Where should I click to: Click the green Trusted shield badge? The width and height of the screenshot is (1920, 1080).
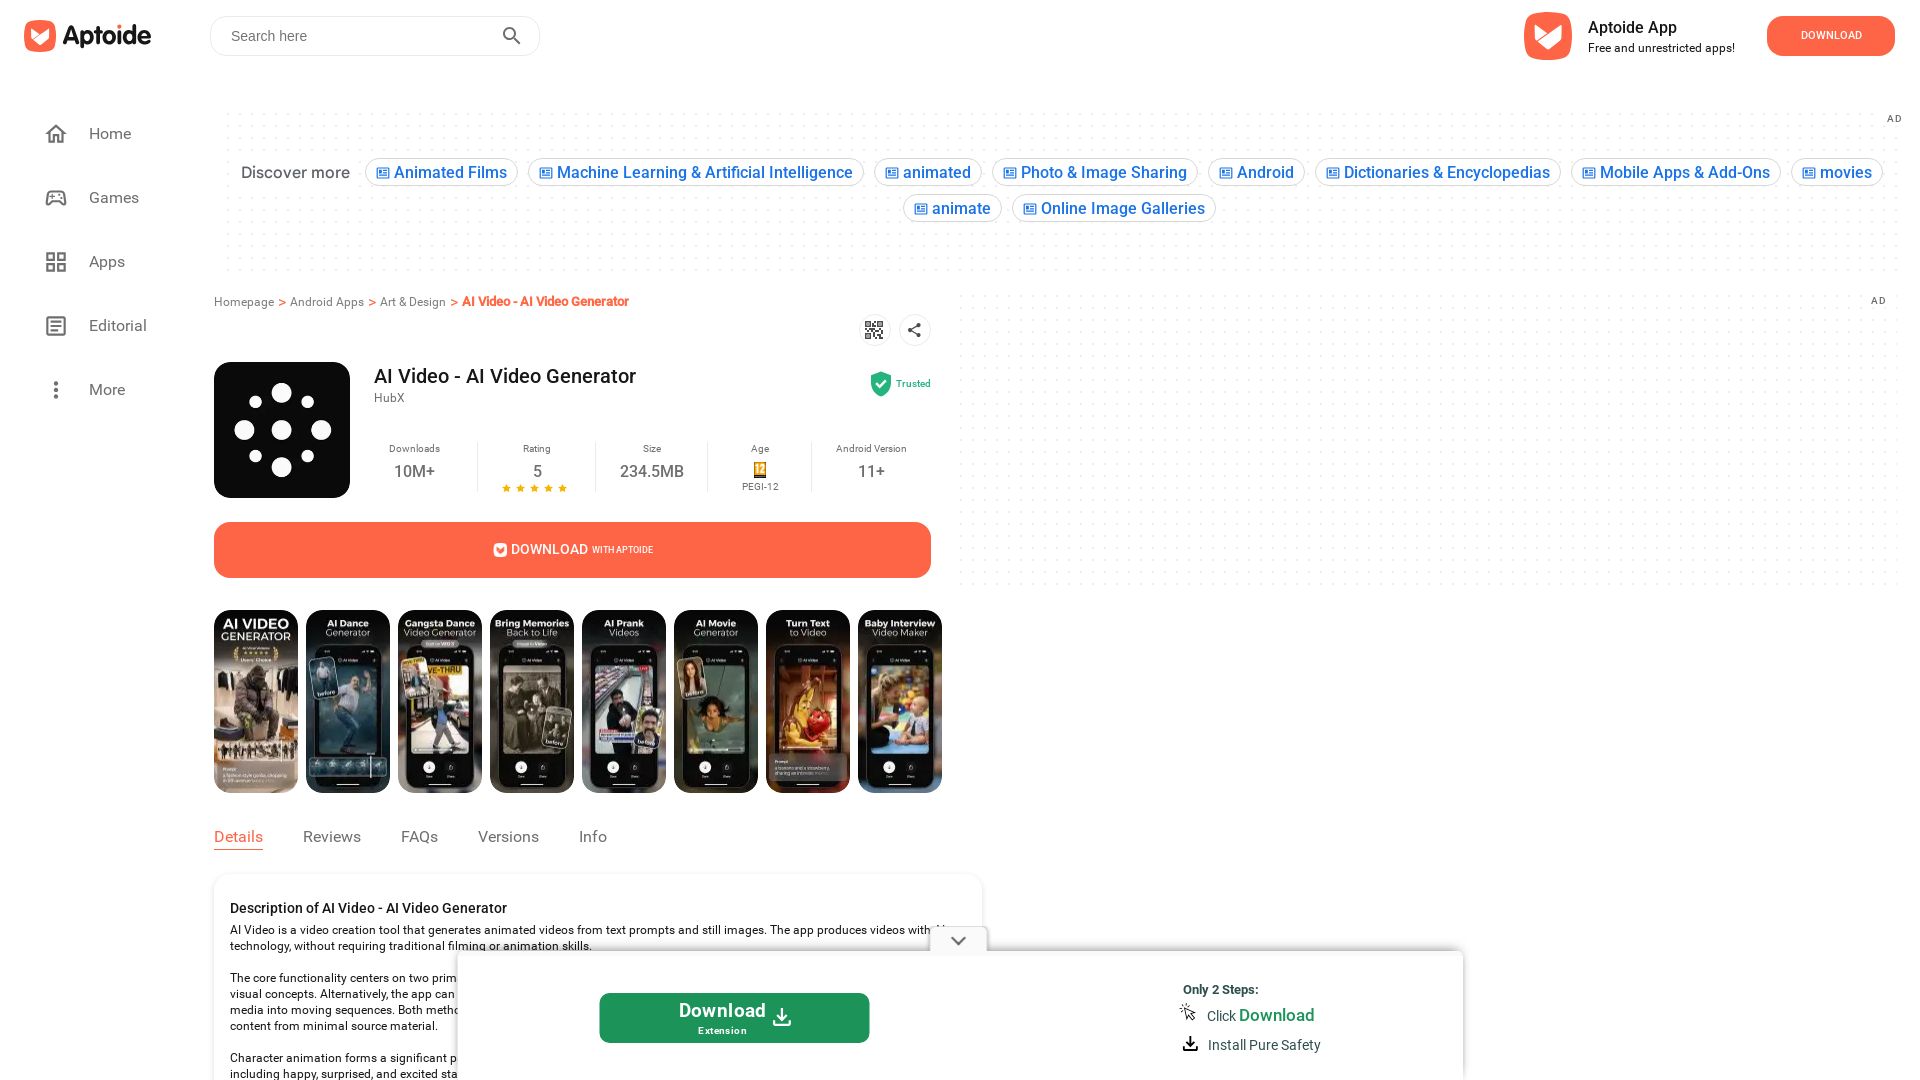coord(881,384)
